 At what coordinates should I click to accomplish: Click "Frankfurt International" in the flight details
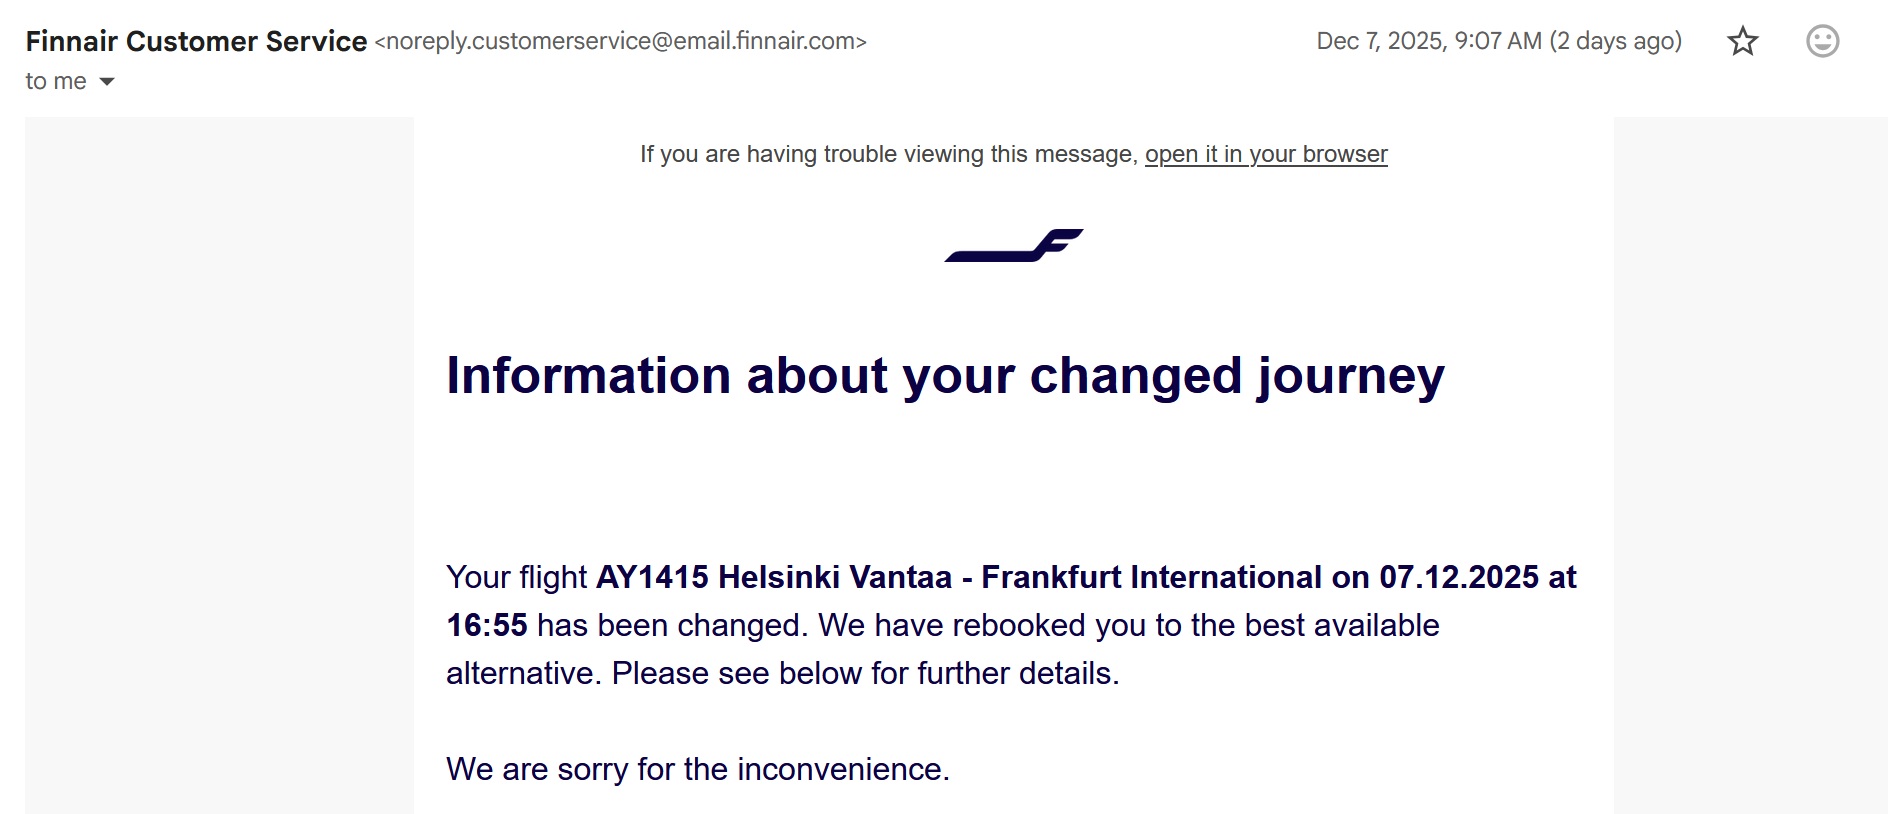[1151, 577]
